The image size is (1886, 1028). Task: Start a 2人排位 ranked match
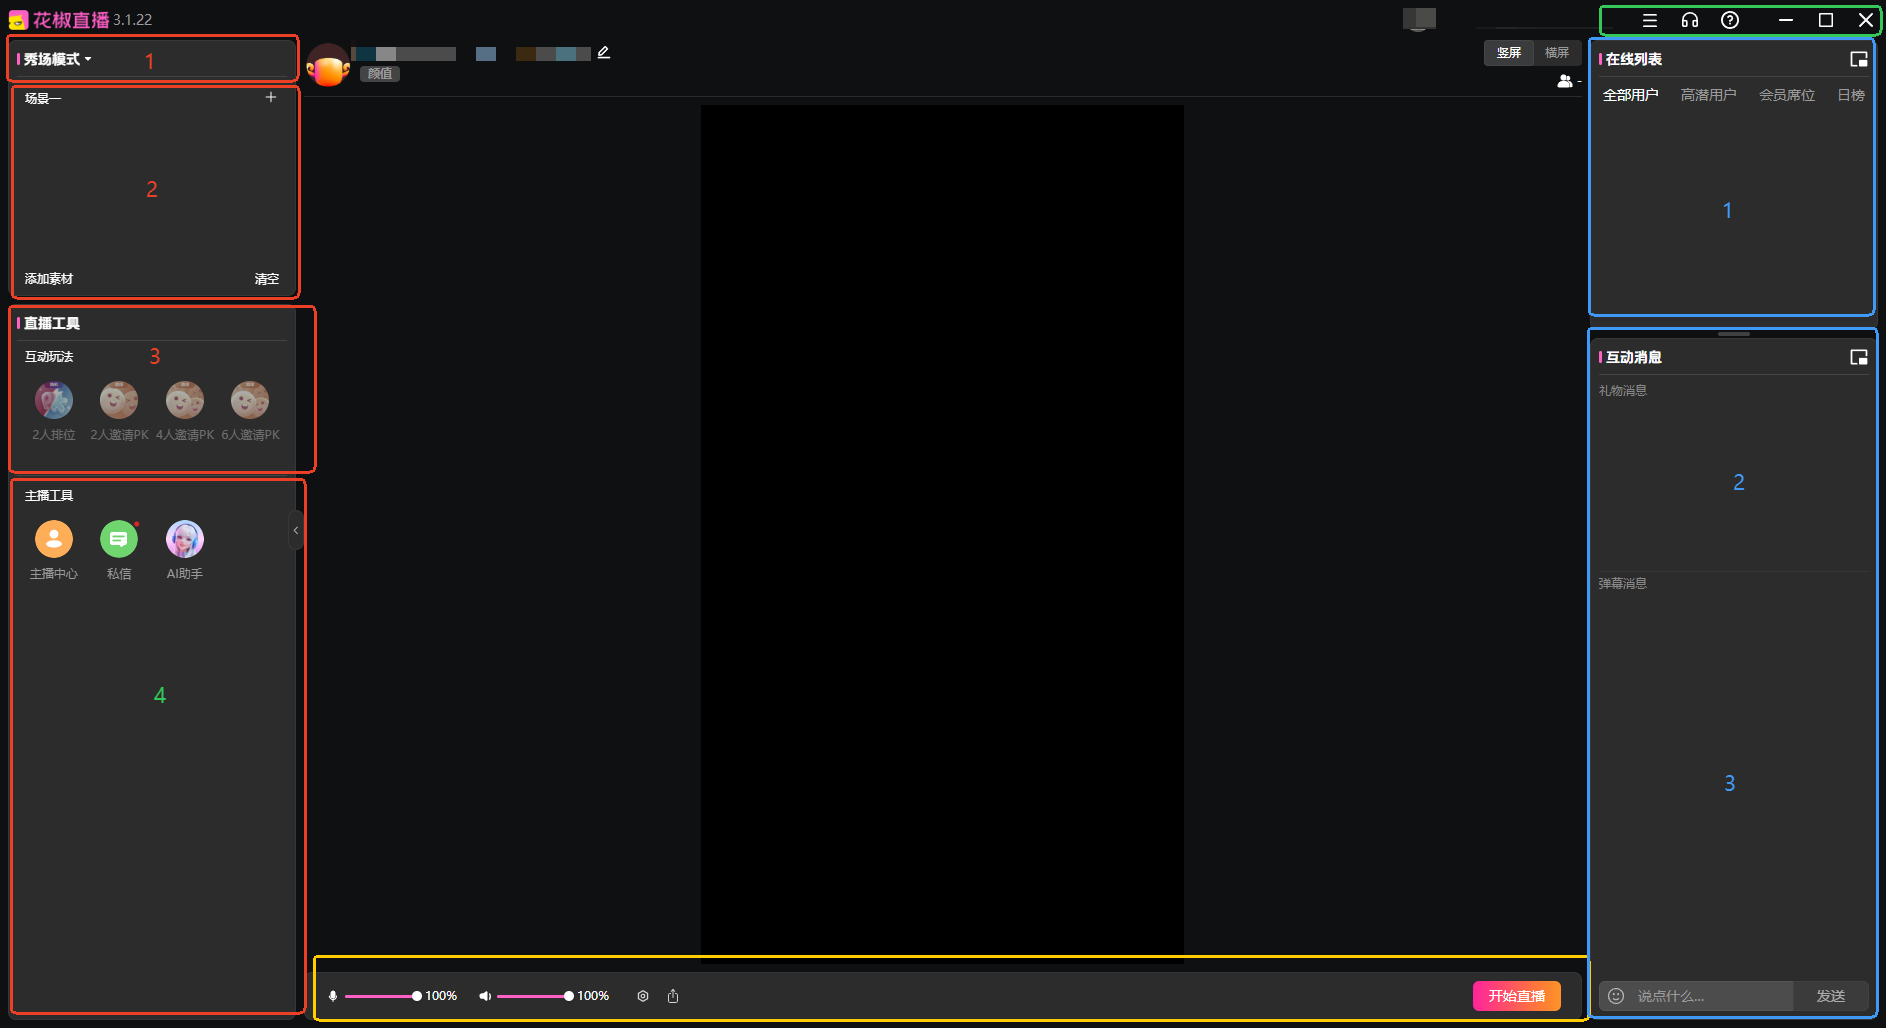click(x=54, y=401)
